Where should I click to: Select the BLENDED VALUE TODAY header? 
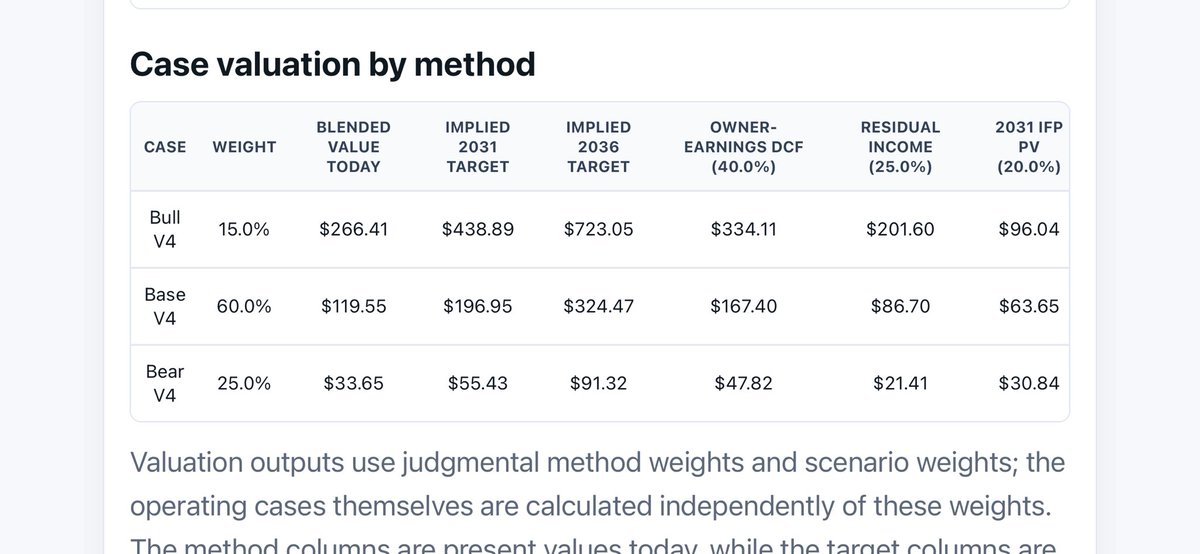[353, 147]
